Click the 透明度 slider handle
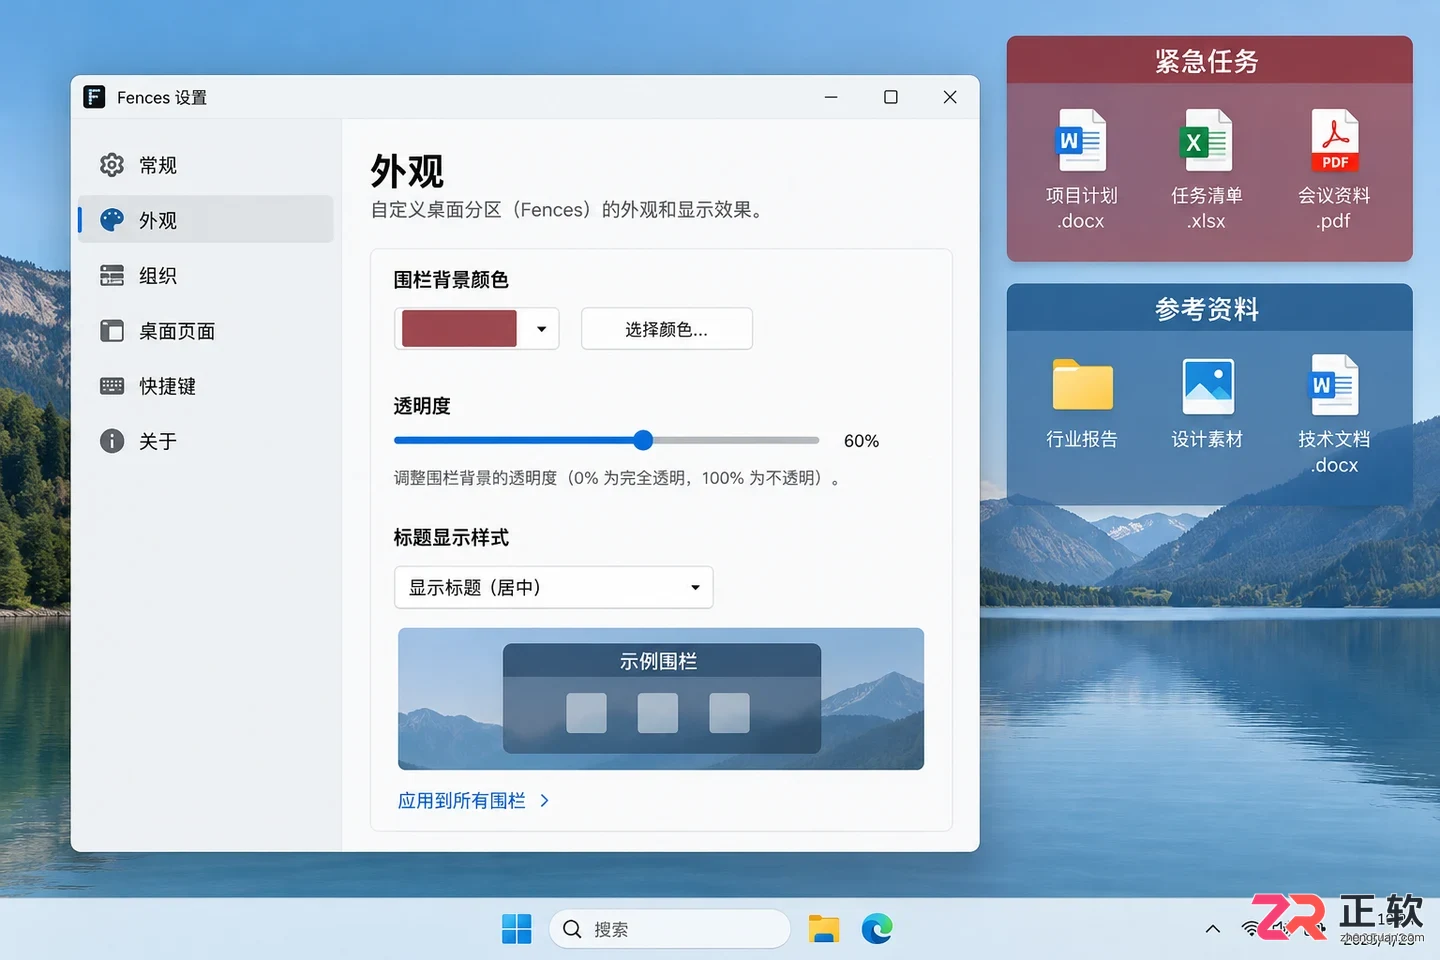 tap(643, 440)
